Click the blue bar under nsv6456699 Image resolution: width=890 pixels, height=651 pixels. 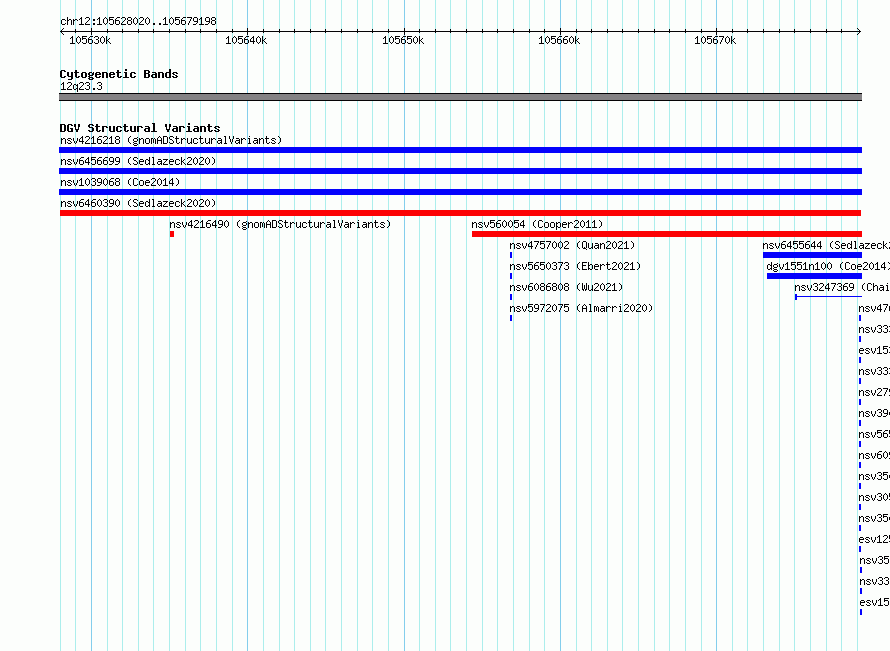pyautogui.click(x=460, y=171)
